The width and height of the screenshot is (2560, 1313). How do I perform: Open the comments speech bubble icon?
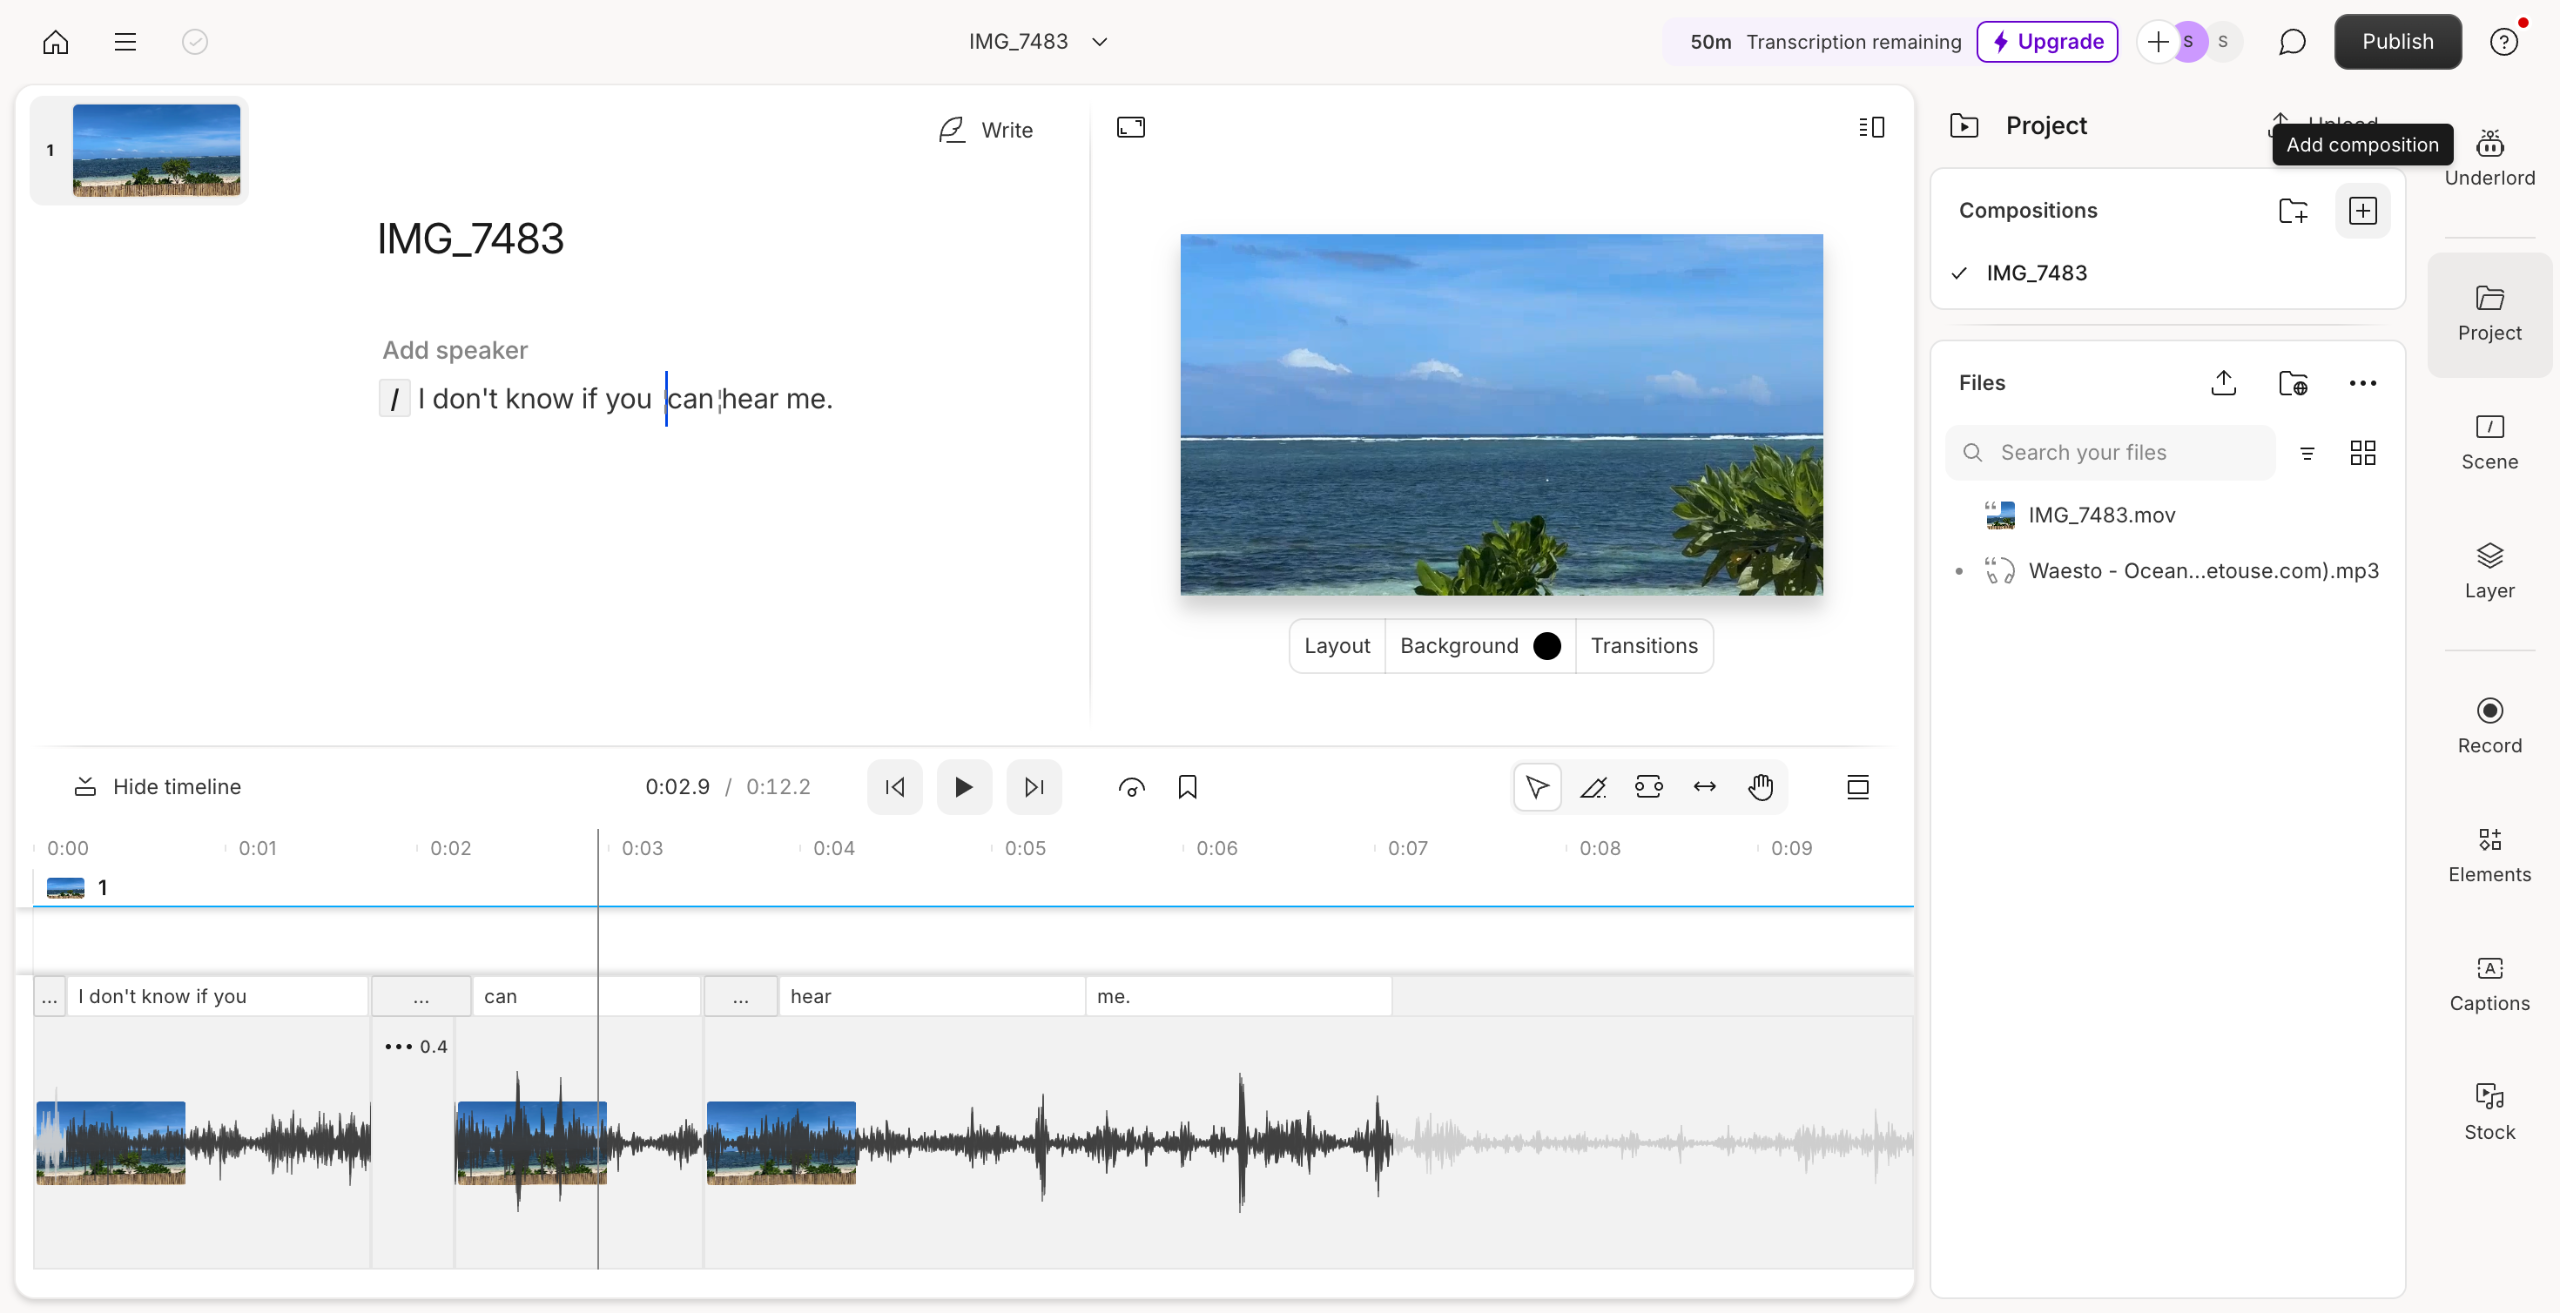tap(2291, 42)
